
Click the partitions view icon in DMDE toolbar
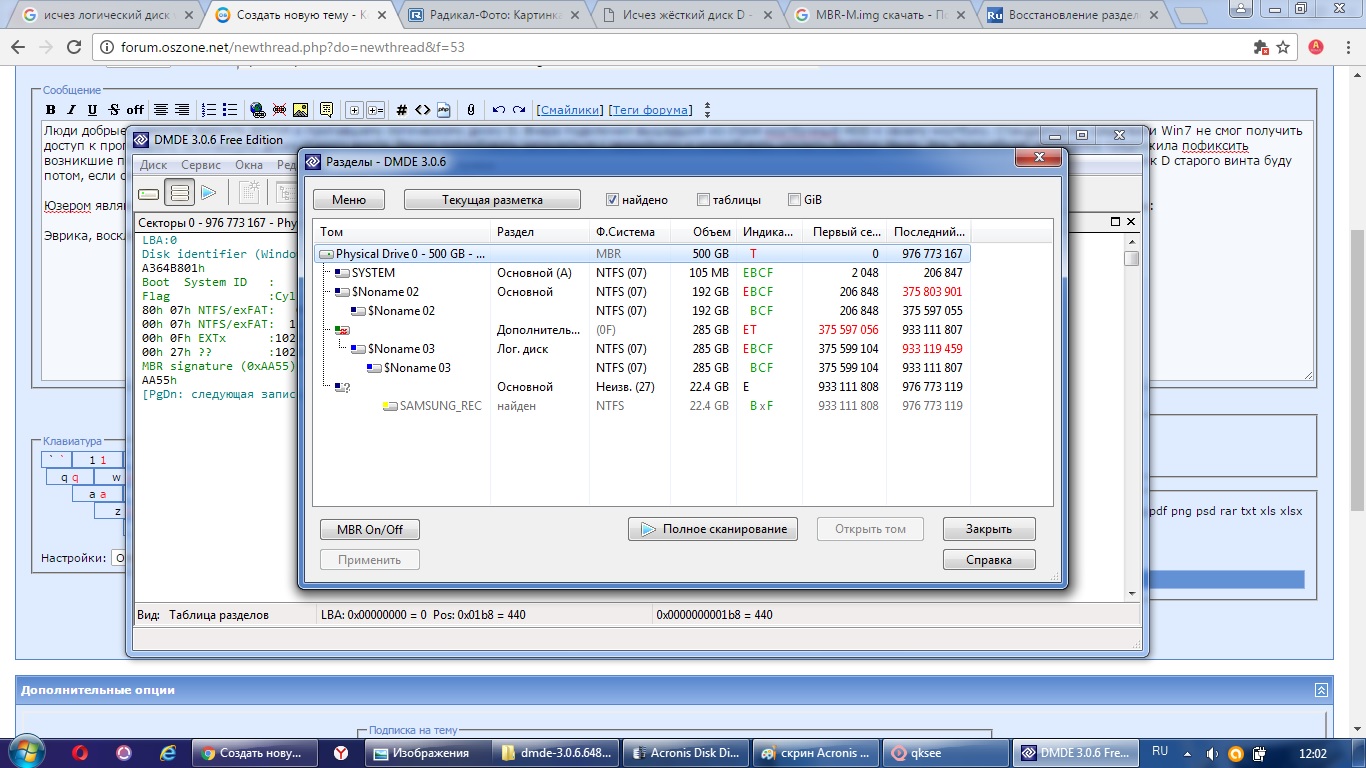180,193
